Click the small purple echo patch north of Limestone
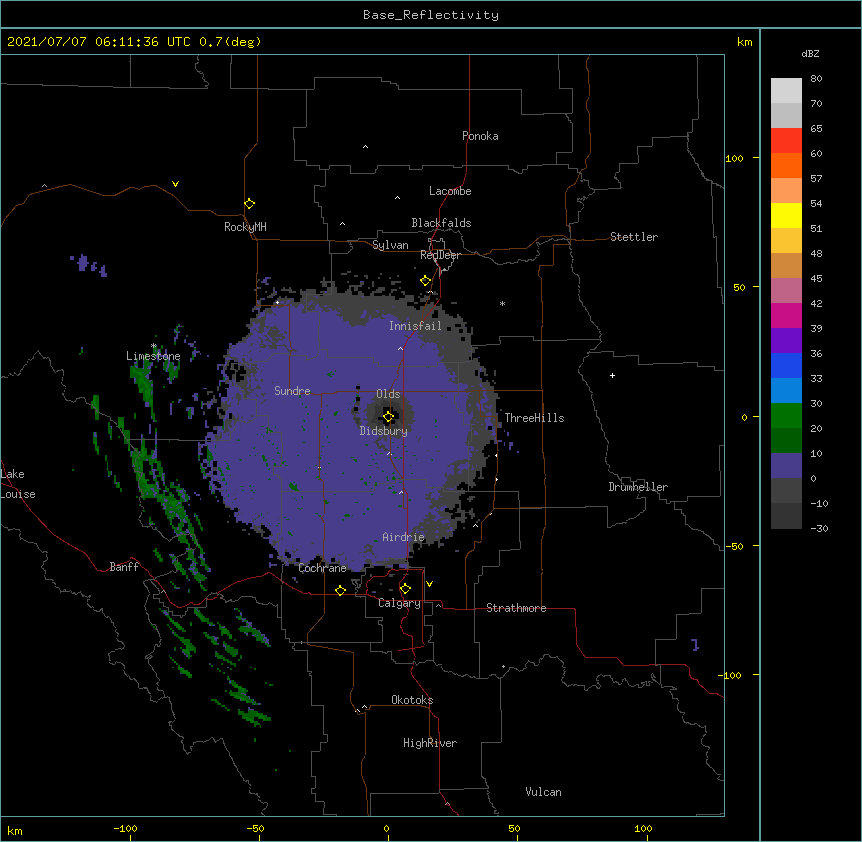Viewport: 862px width, 842px height. 88,264
